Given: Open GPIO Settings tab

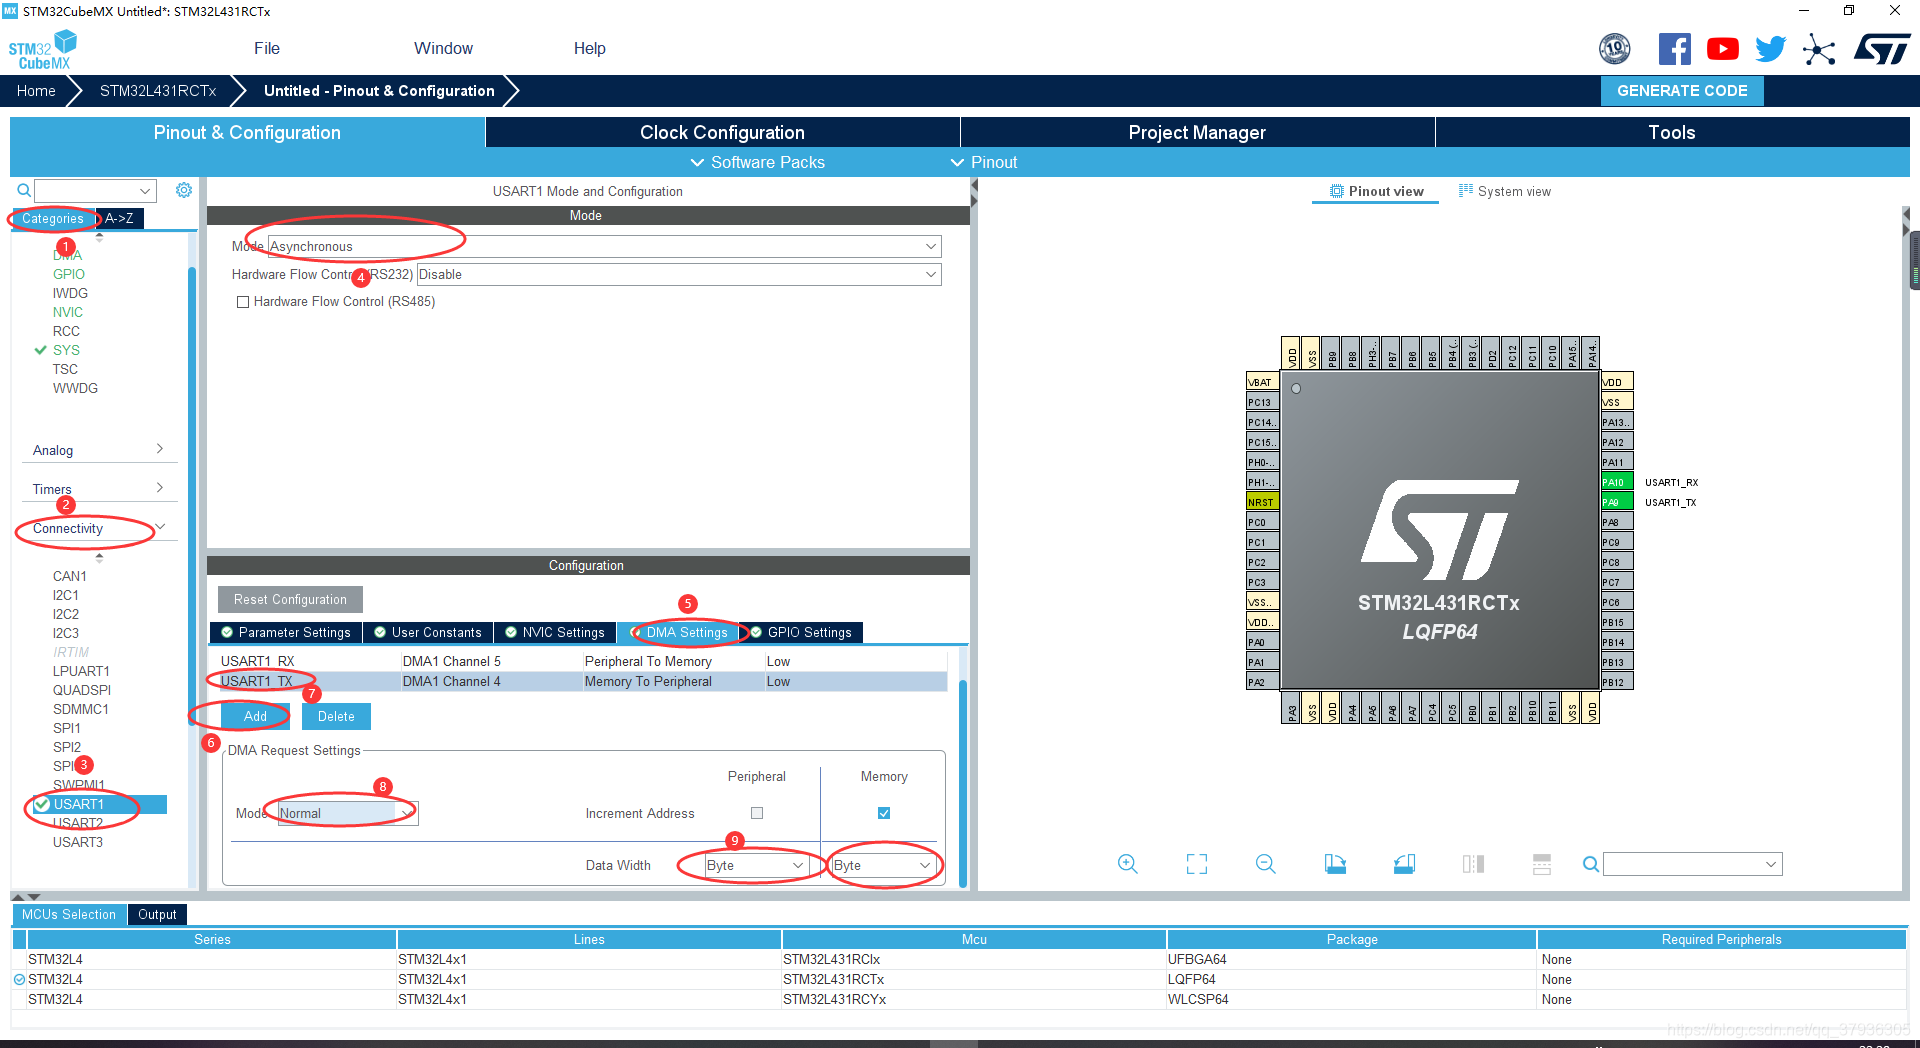Looking at the screenshot, I should [801, 632].
